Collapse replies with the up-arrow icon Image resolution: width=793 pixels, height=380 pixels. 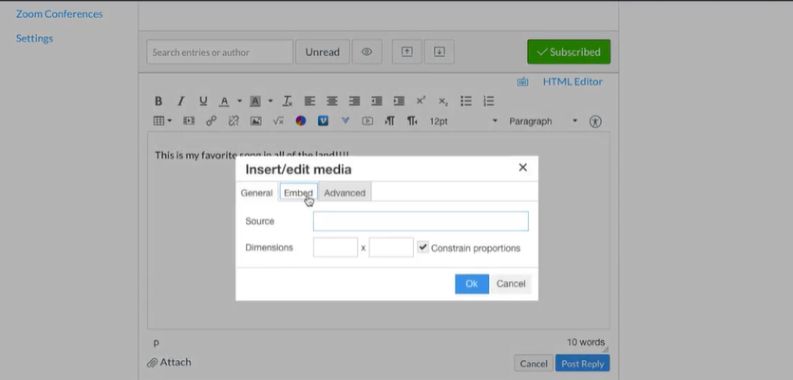407,52
